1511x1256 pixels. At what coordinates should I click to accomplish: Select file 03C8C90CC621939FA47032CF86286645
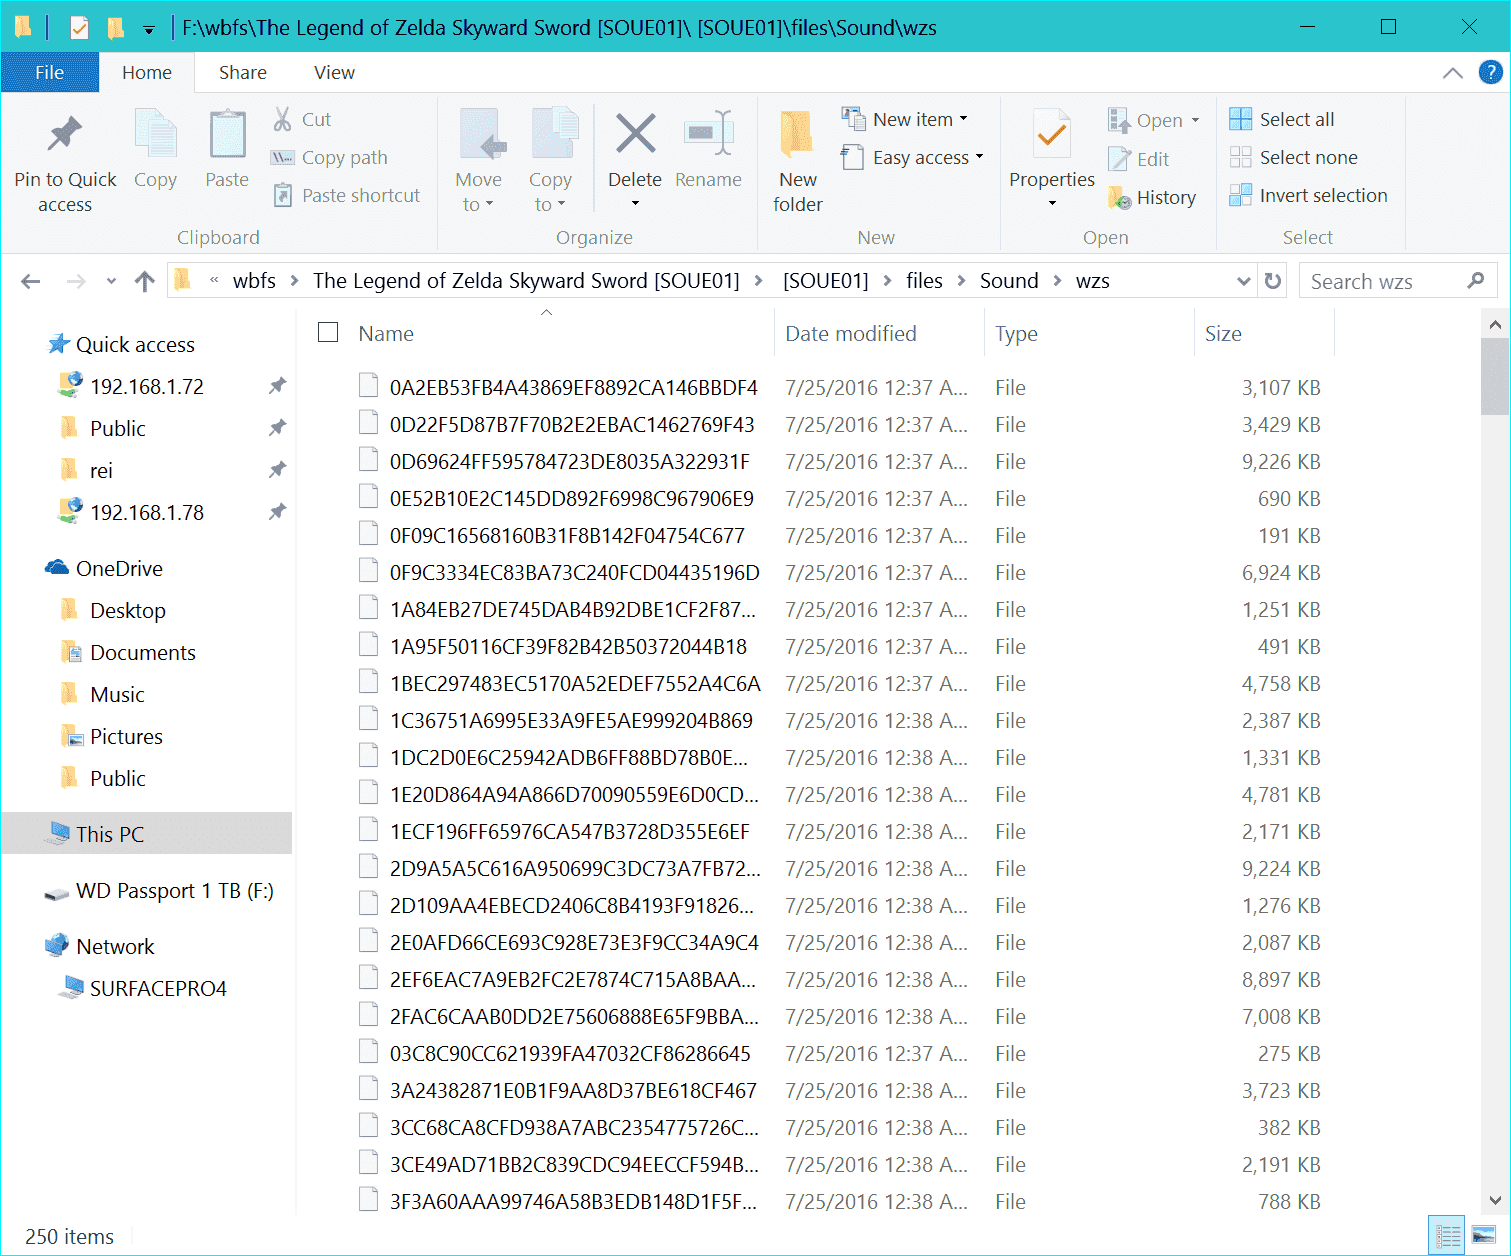tap(570, 1053)
